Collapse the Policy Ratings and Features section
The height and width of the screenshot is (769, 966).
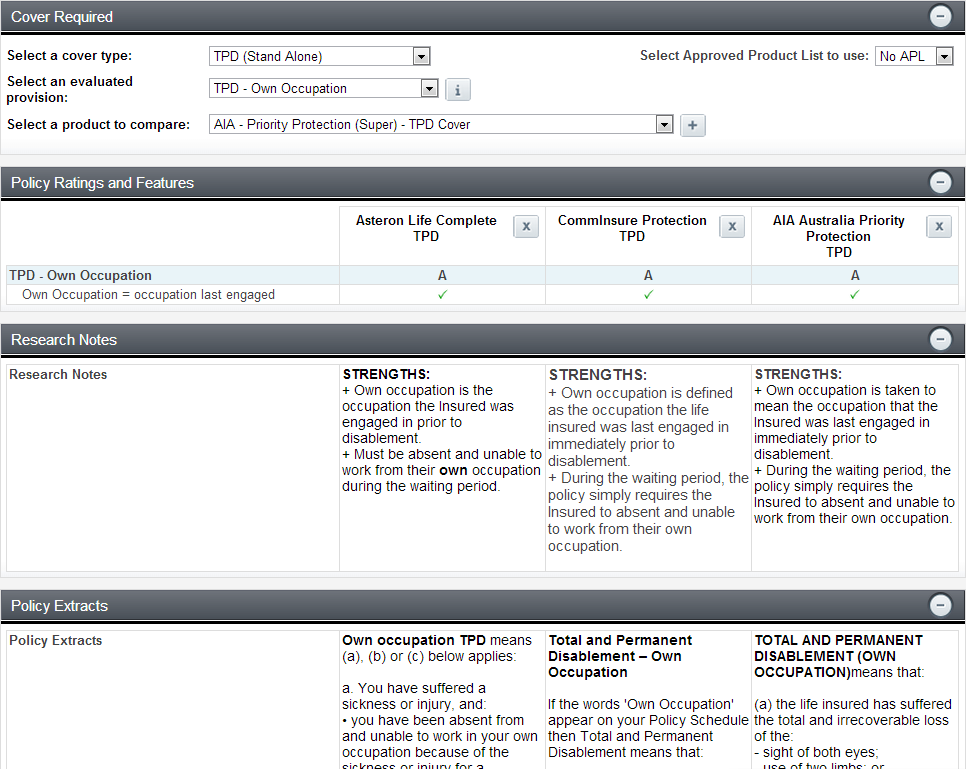(x=940, y=182)
